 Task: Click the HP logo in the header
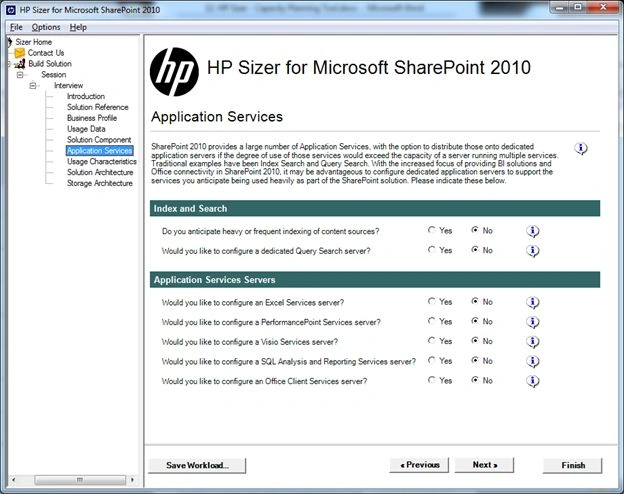[174, 72]
